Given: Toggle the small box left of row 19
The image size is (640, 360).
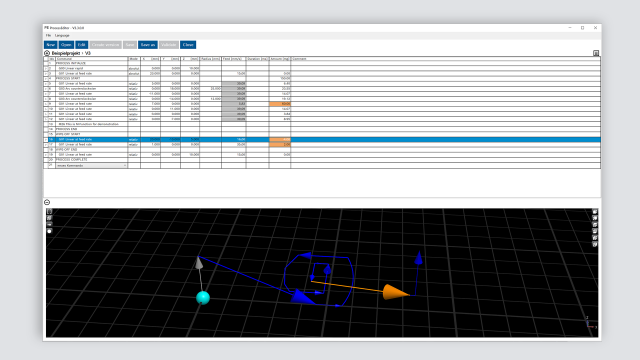Looking at the screenshot, I should click(x=46, y=155).
